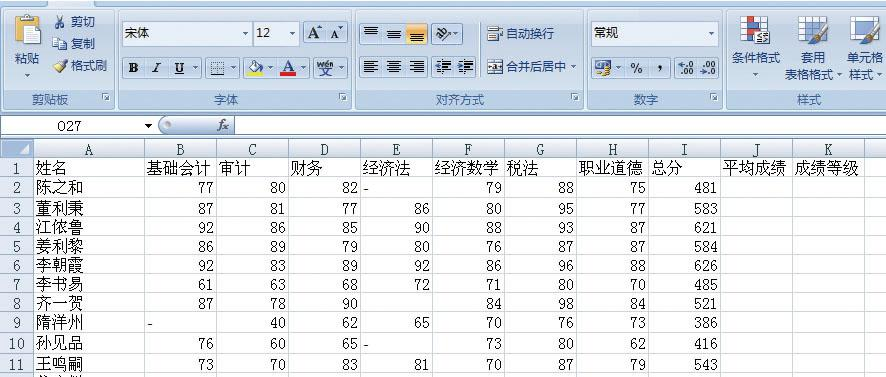
Task: Open font size dropdown 12
Action: 292,34
